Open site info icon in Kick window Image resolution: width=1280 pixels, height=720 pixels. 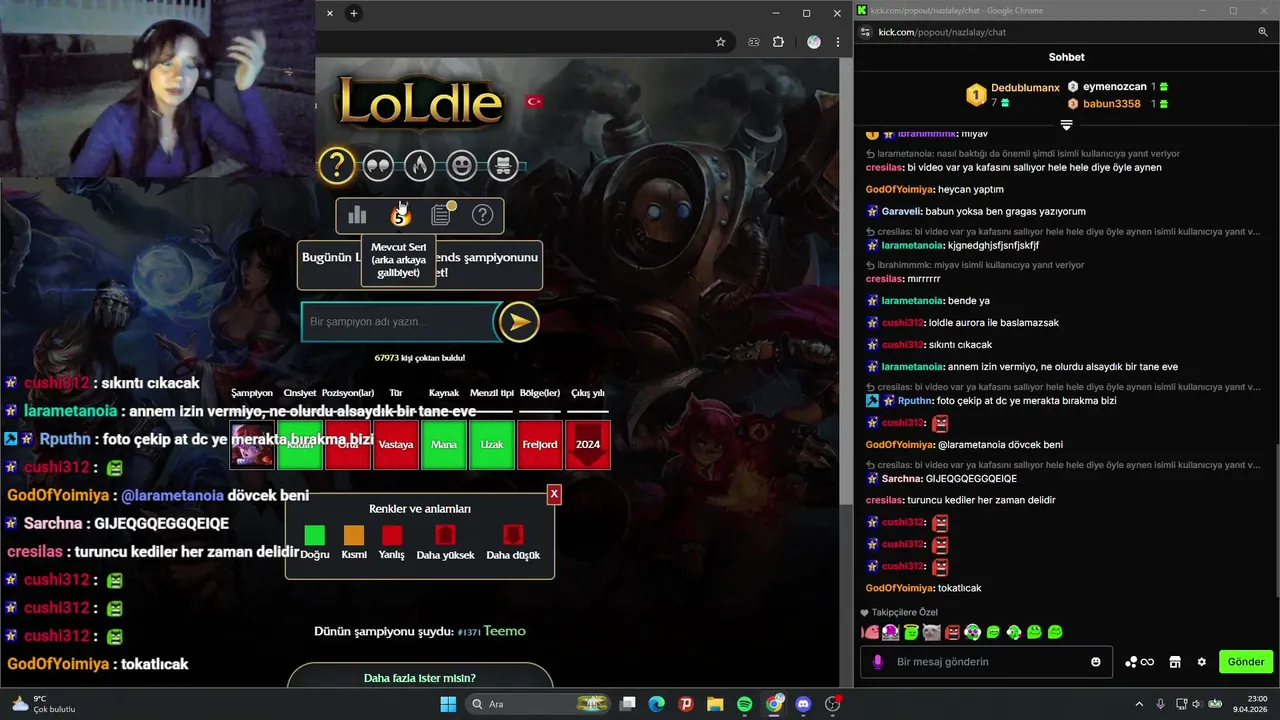tap(866, 32)
